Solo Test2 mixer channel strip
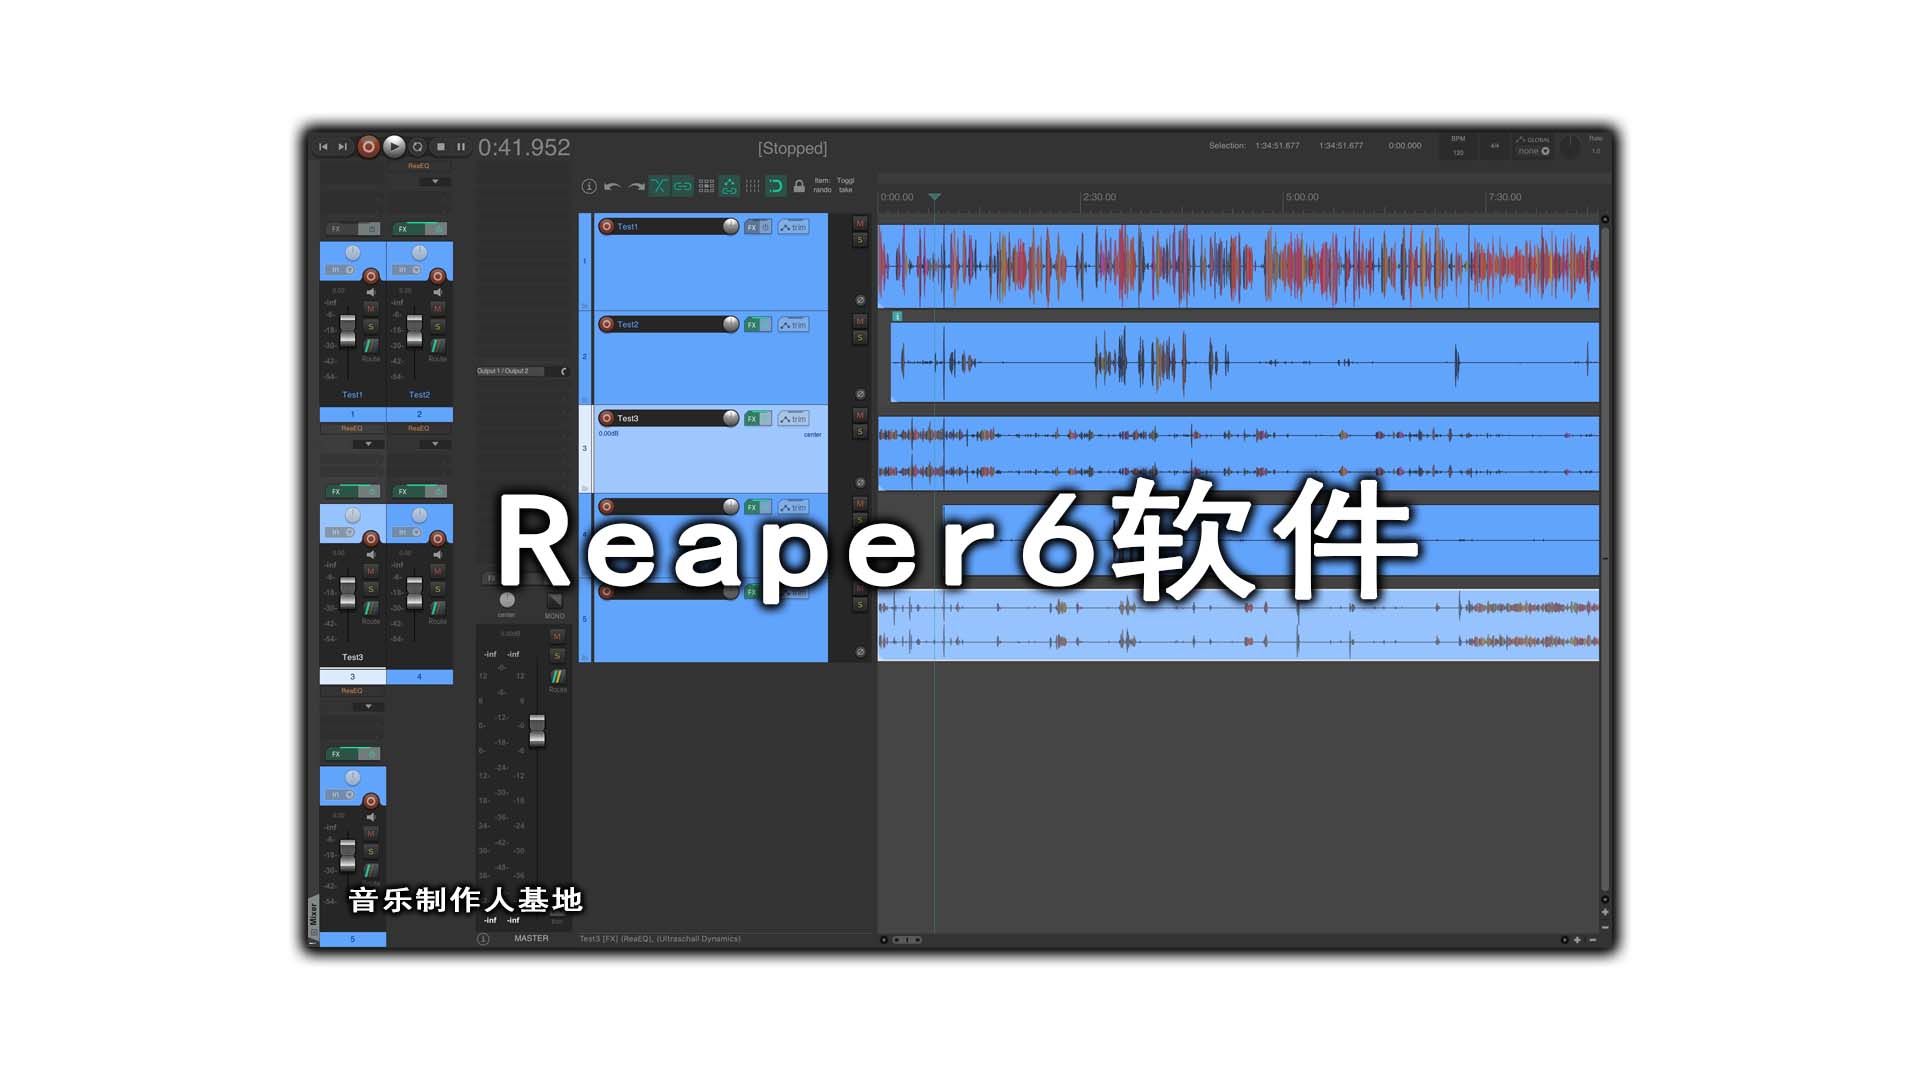The image size is (1920, 1080). 437,326
